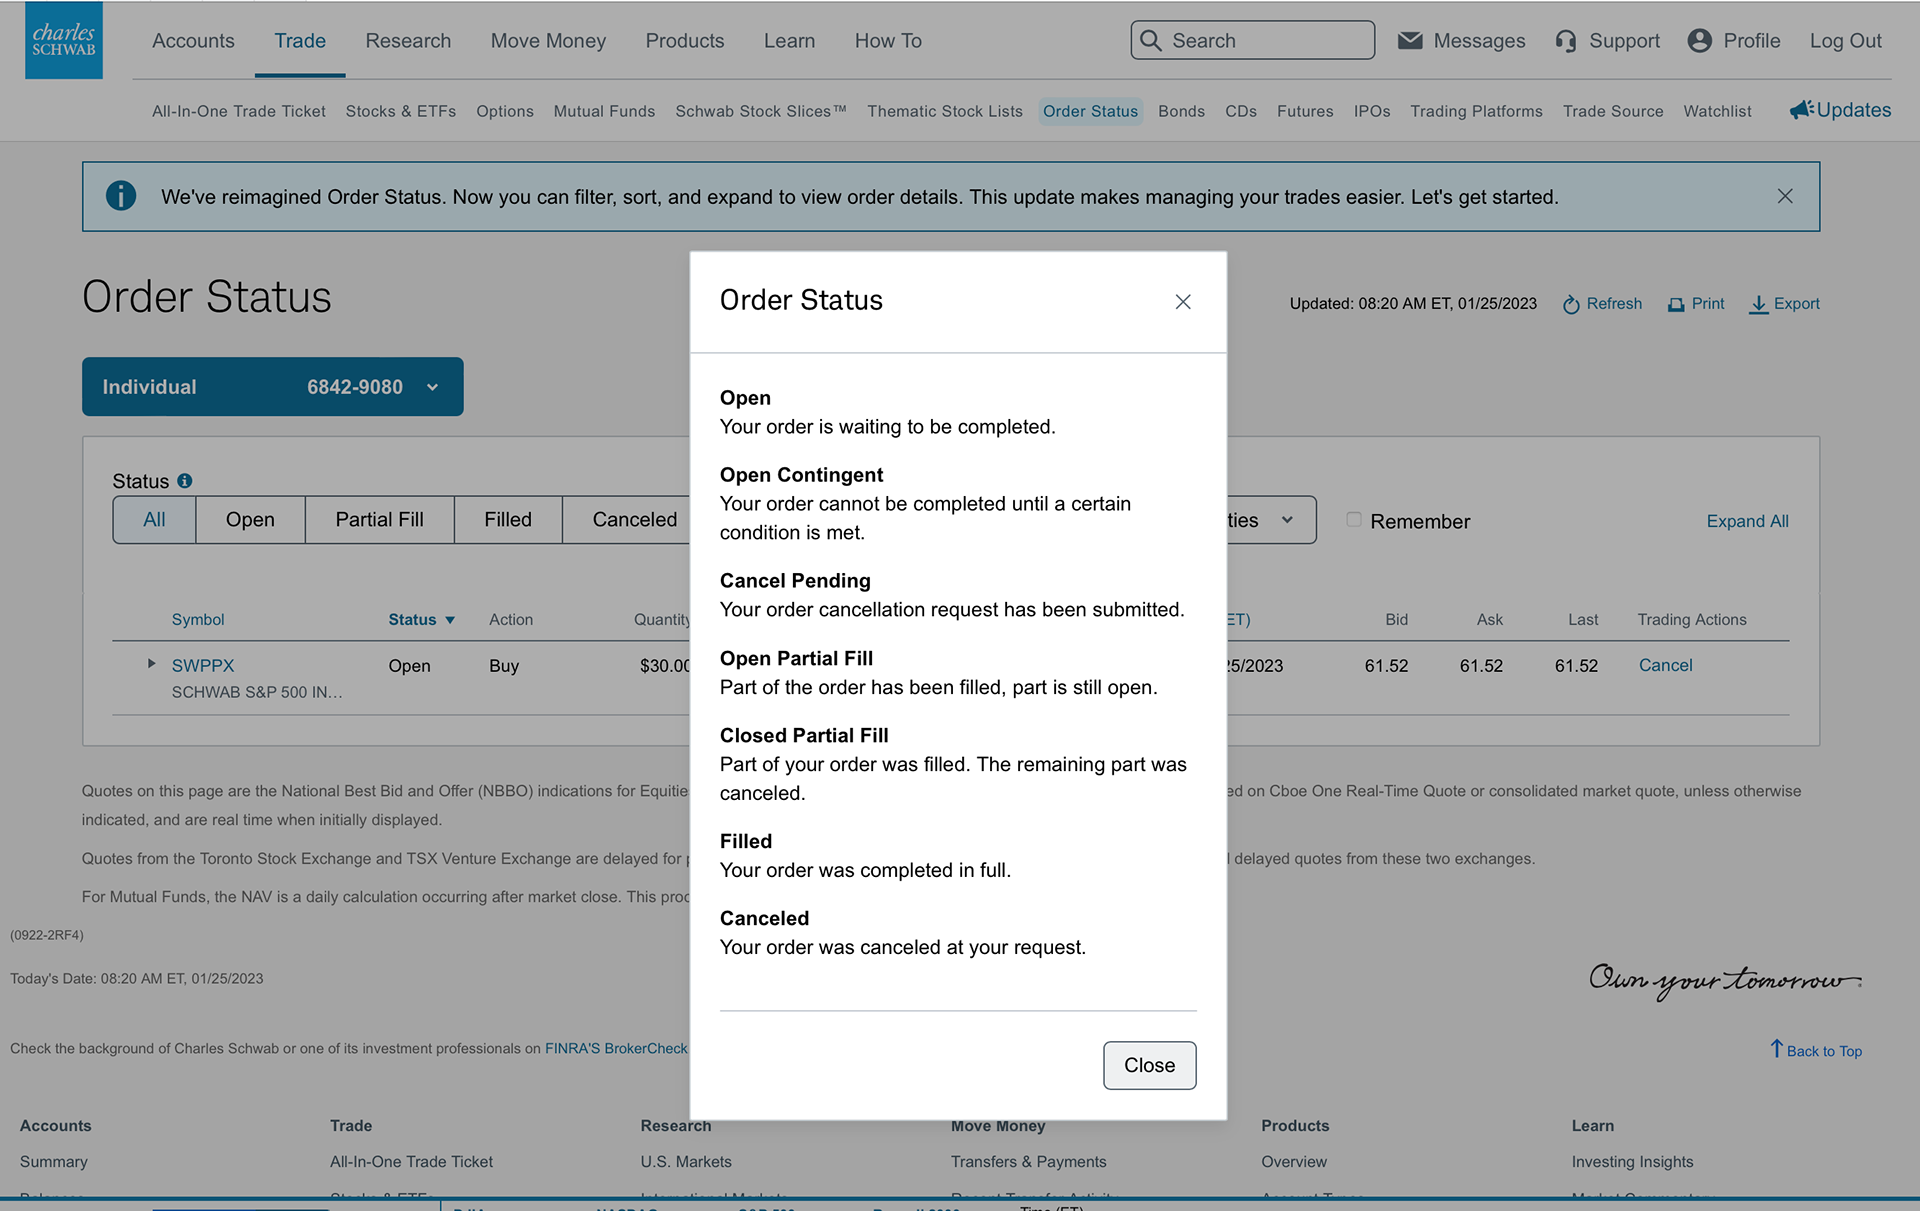Click footer Transfers & Payments link
This screenshot has width=1920, height=1211.
(x=1029, y=1162)
